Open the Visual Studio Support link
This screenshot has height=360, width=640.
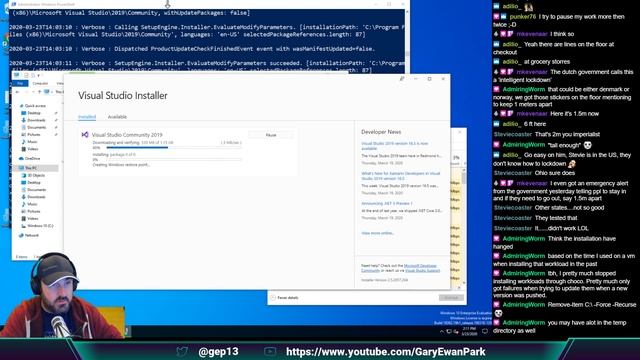point(422,271)
